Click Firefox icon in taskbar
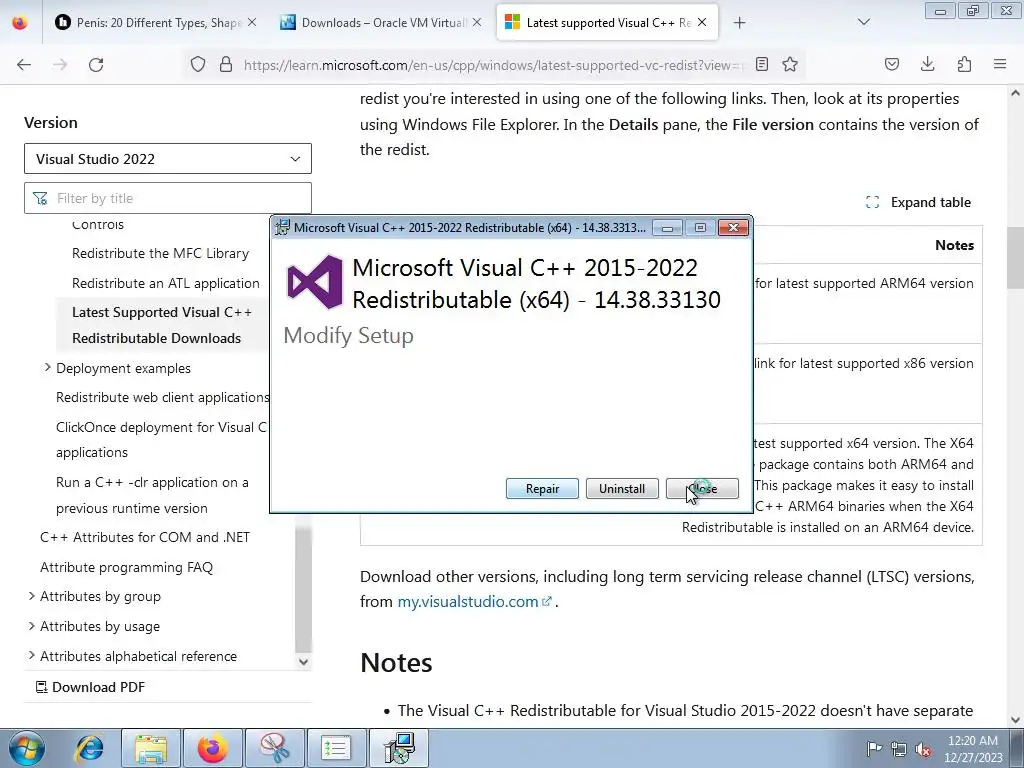The height and width of the screenshot is (768, 1024). (213, 748)
